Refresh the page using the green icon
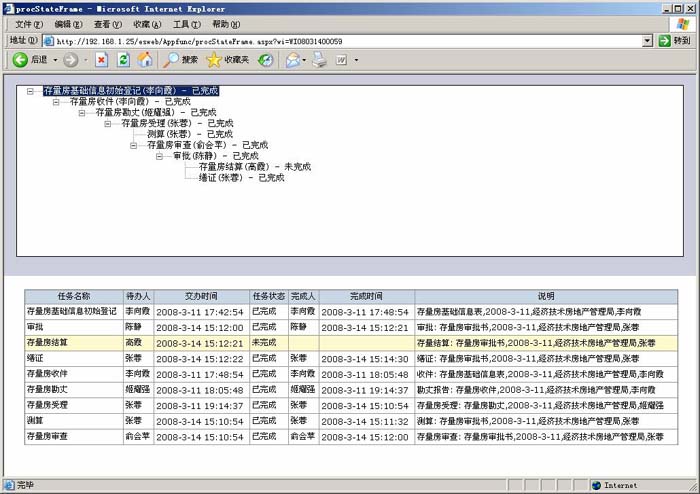 [x=123, y=60]
